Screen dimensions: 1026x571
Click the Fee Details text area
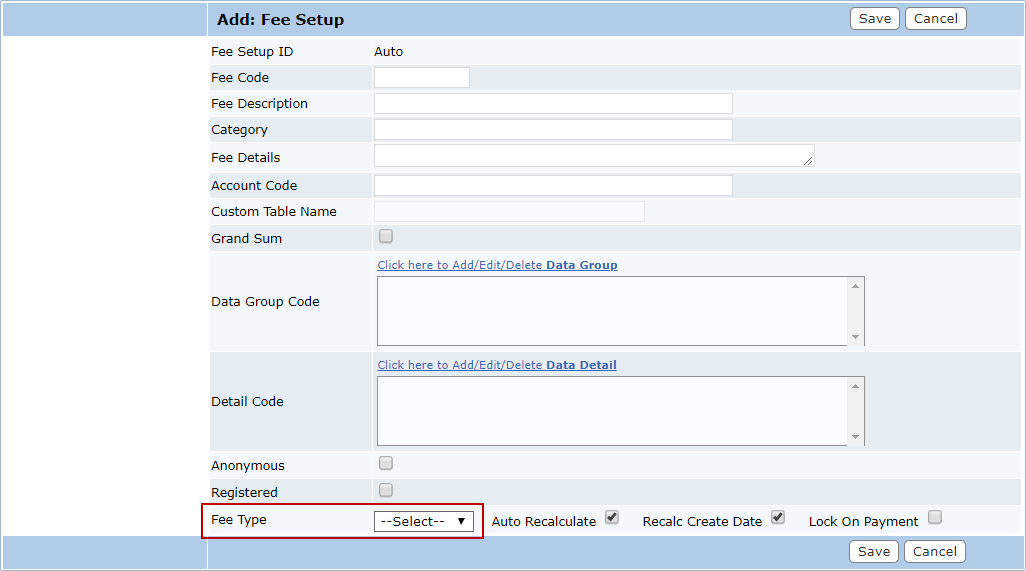[593, 156]
